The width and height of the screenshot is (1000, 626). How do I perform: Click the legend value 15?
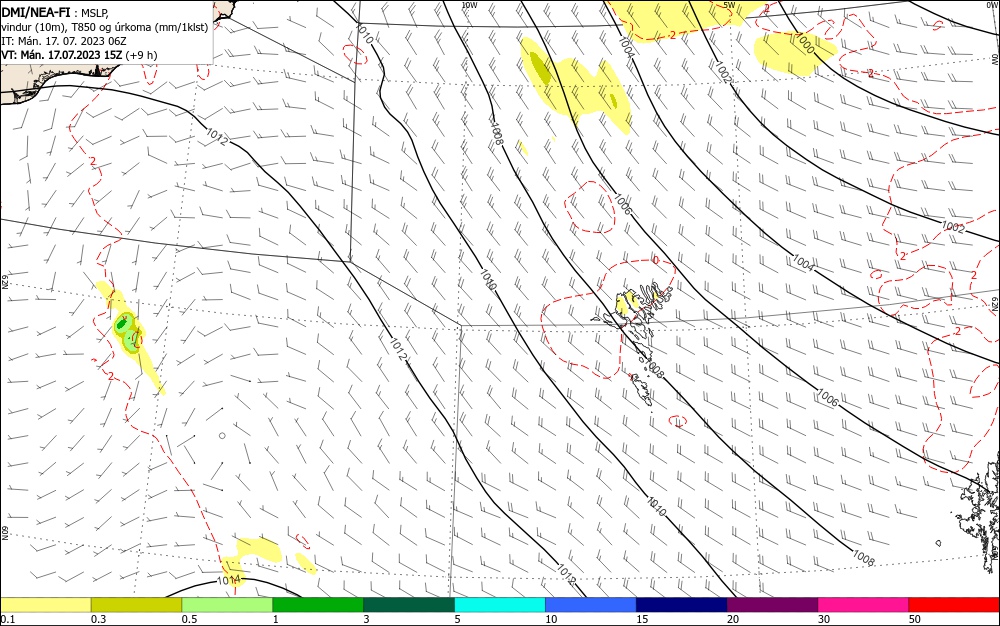[x=642, y=619]
